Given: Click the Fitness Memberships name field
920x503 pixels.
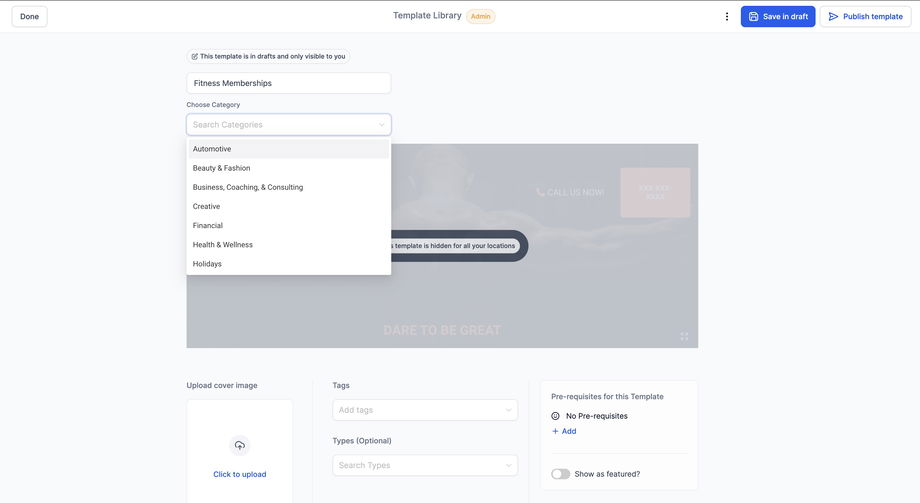Looking at the screenshot, I should 289,83.
